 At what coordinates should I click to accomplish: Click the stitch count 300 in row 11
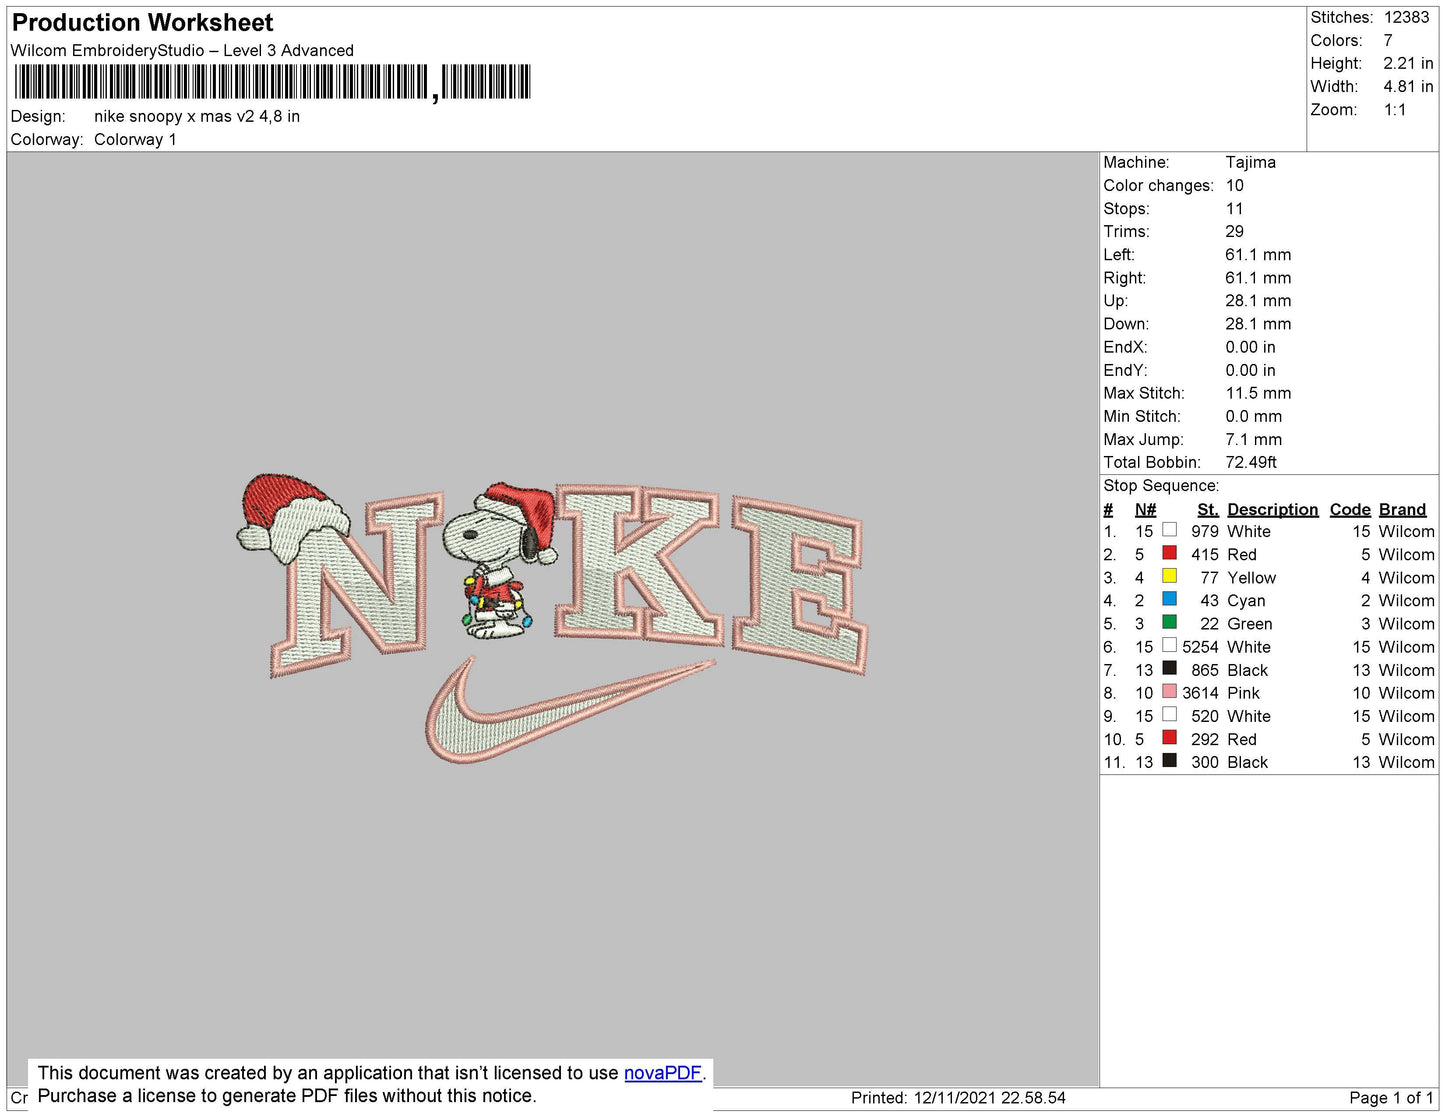tap(1205, 762)
